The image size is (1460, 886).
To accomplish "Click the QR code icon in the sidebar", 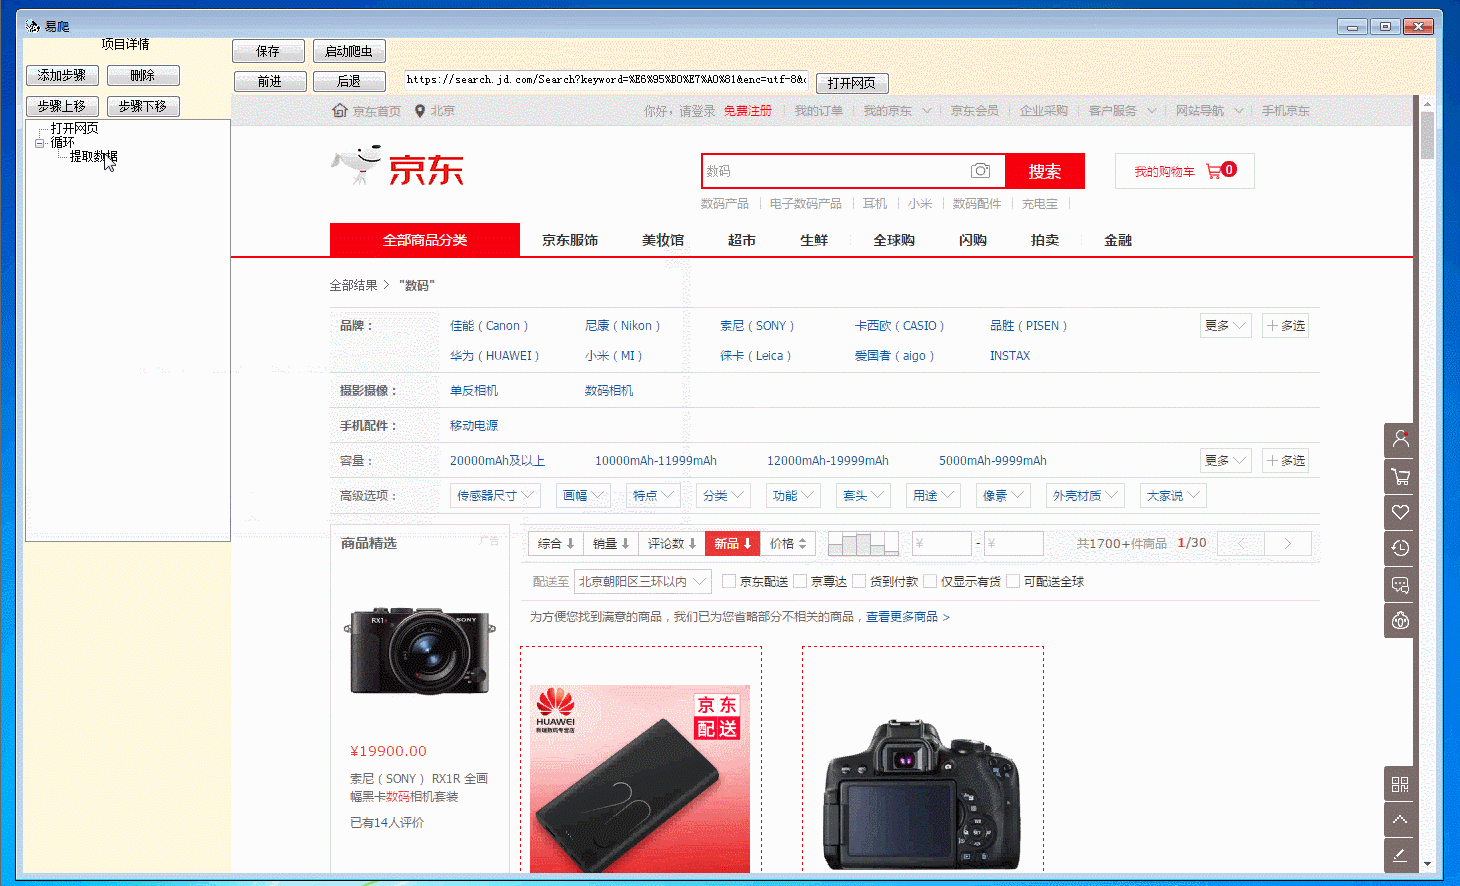I will [1400, 784].
